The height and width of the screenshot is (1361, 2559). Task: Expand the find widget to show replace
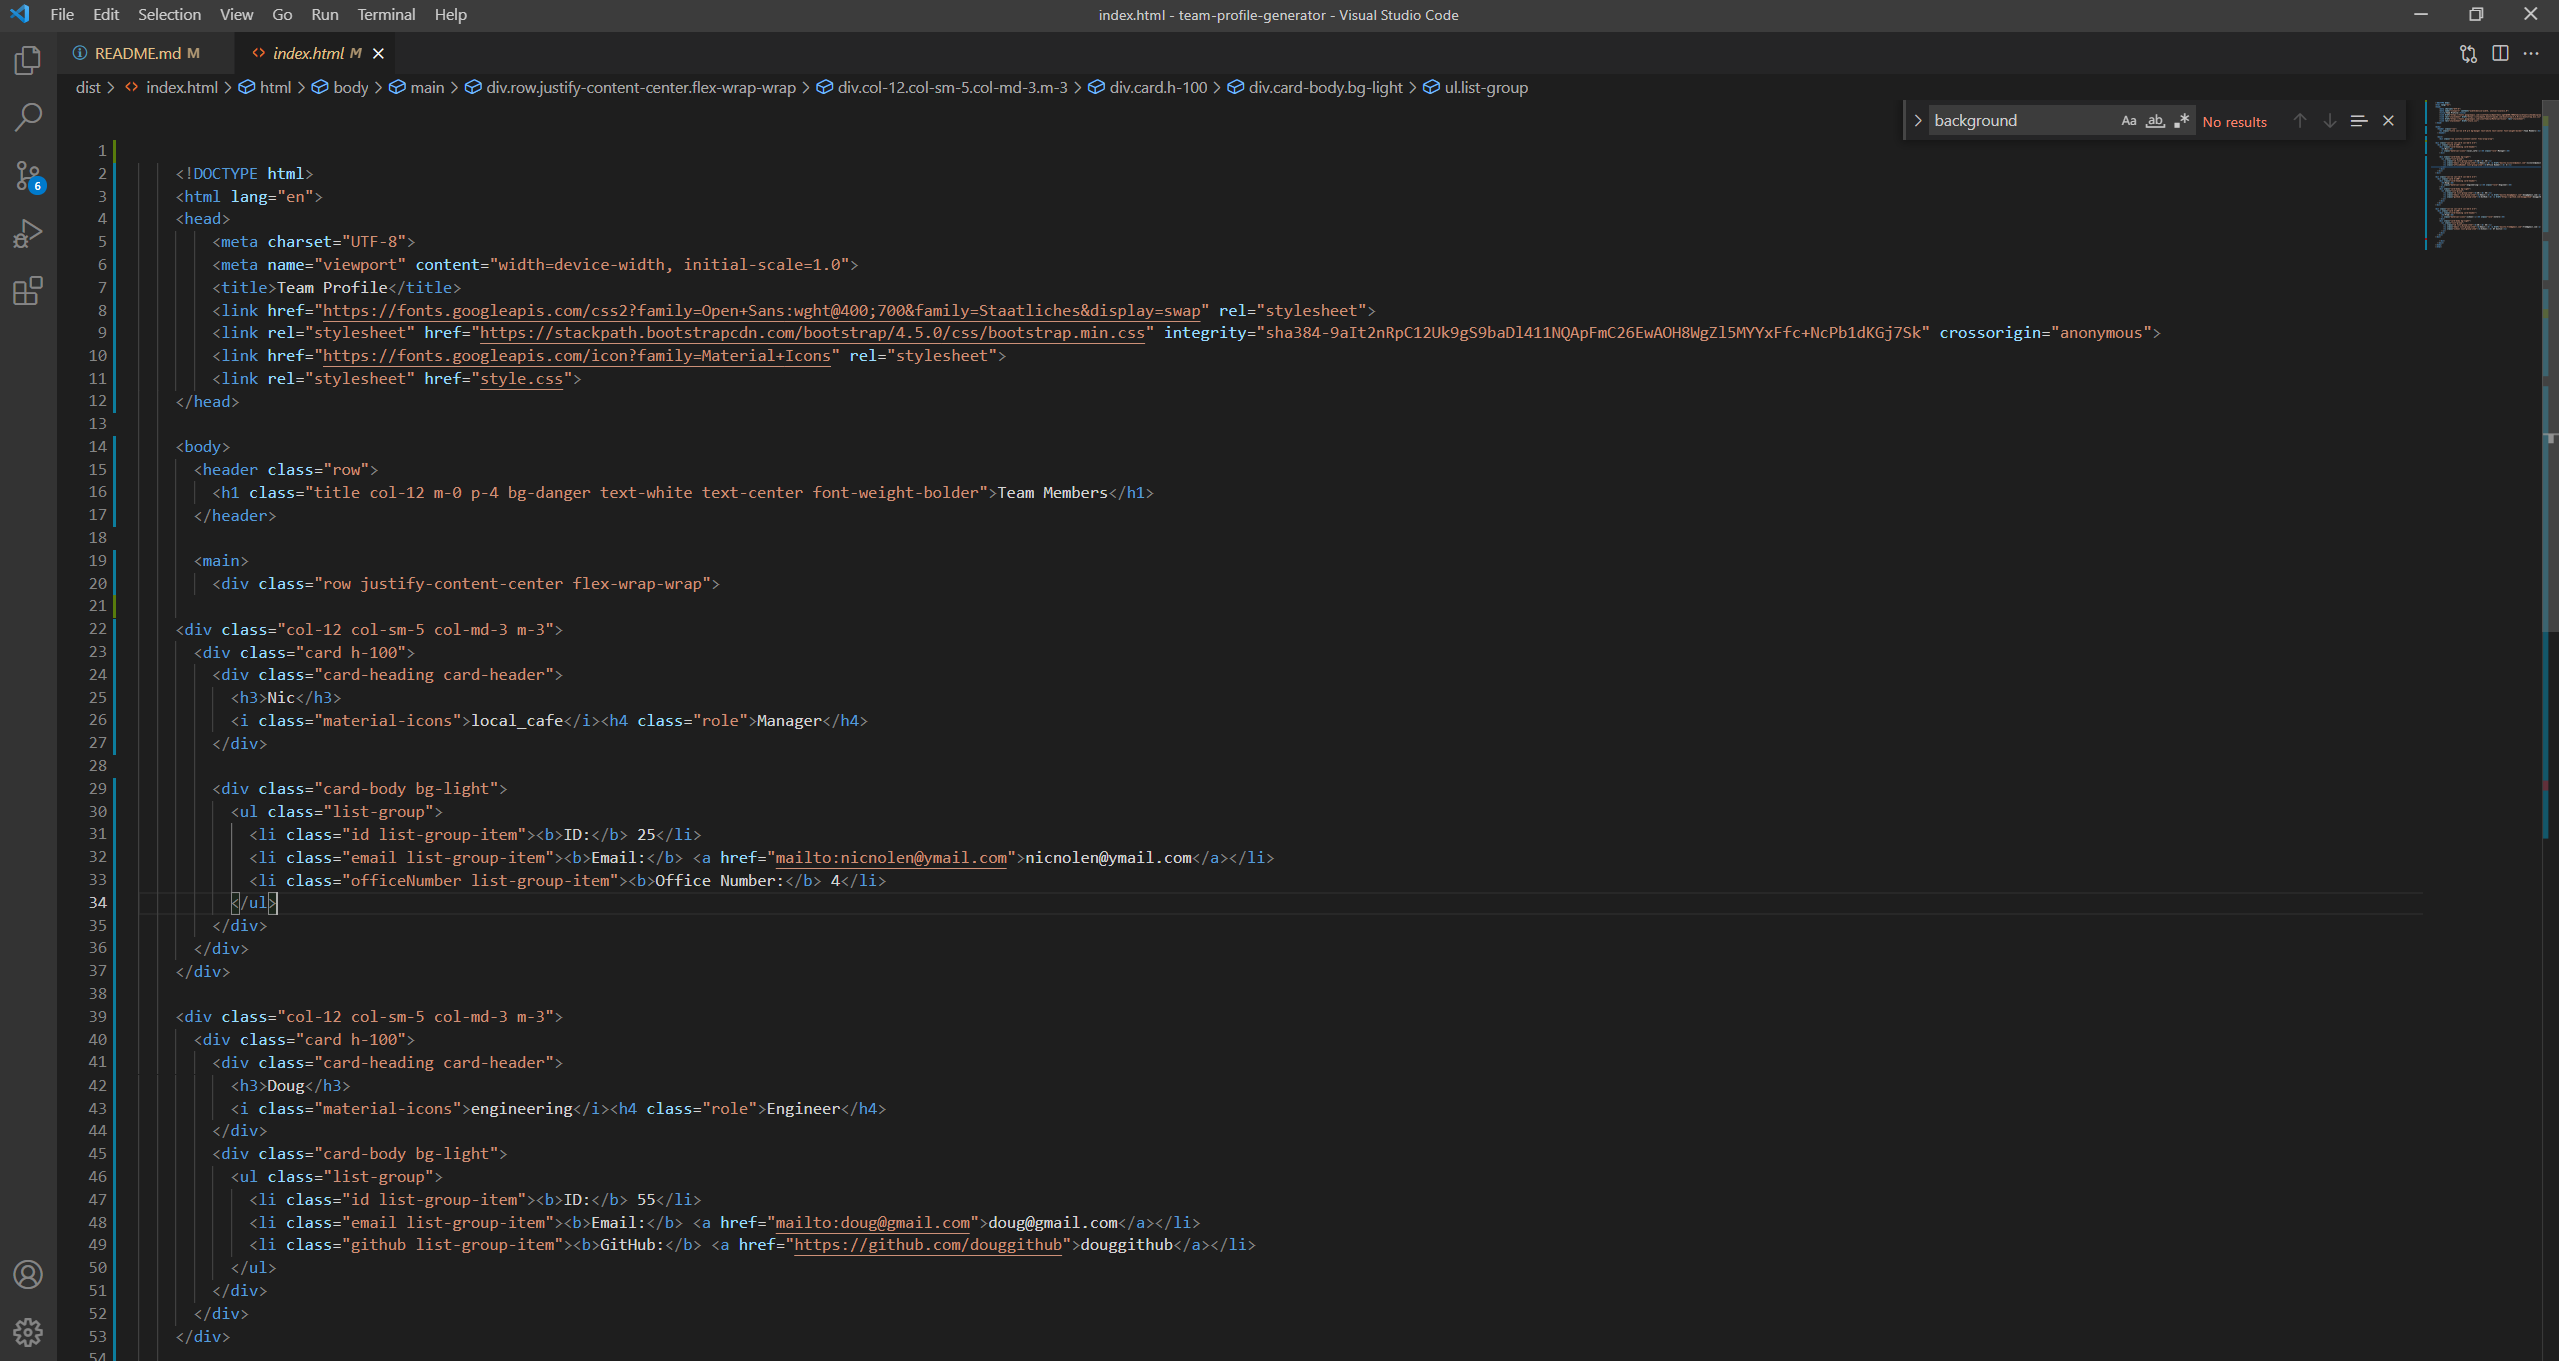(1918, 120)
